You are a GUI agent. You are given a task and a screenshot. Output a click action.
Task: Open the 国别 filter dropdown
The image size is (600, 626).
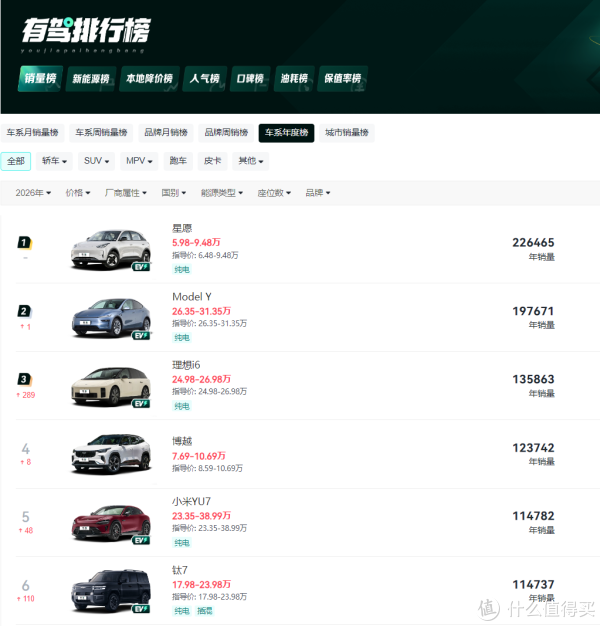(174, 193)
